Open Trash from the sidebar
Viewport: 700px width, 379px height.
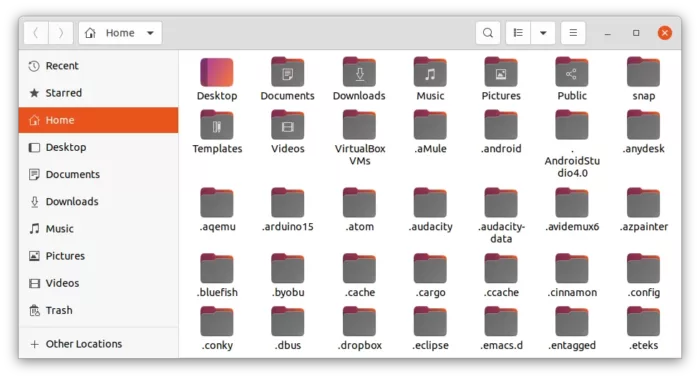point(98,310)
